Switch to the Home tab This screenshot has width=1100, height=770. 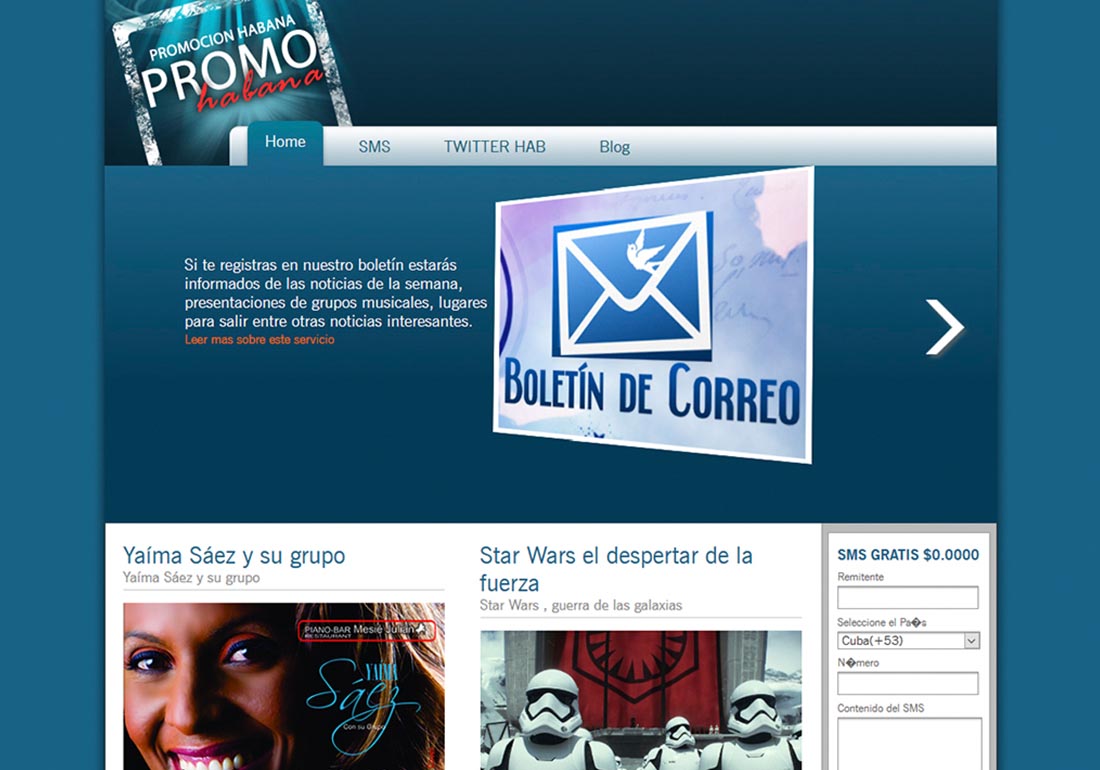(285, 142)
